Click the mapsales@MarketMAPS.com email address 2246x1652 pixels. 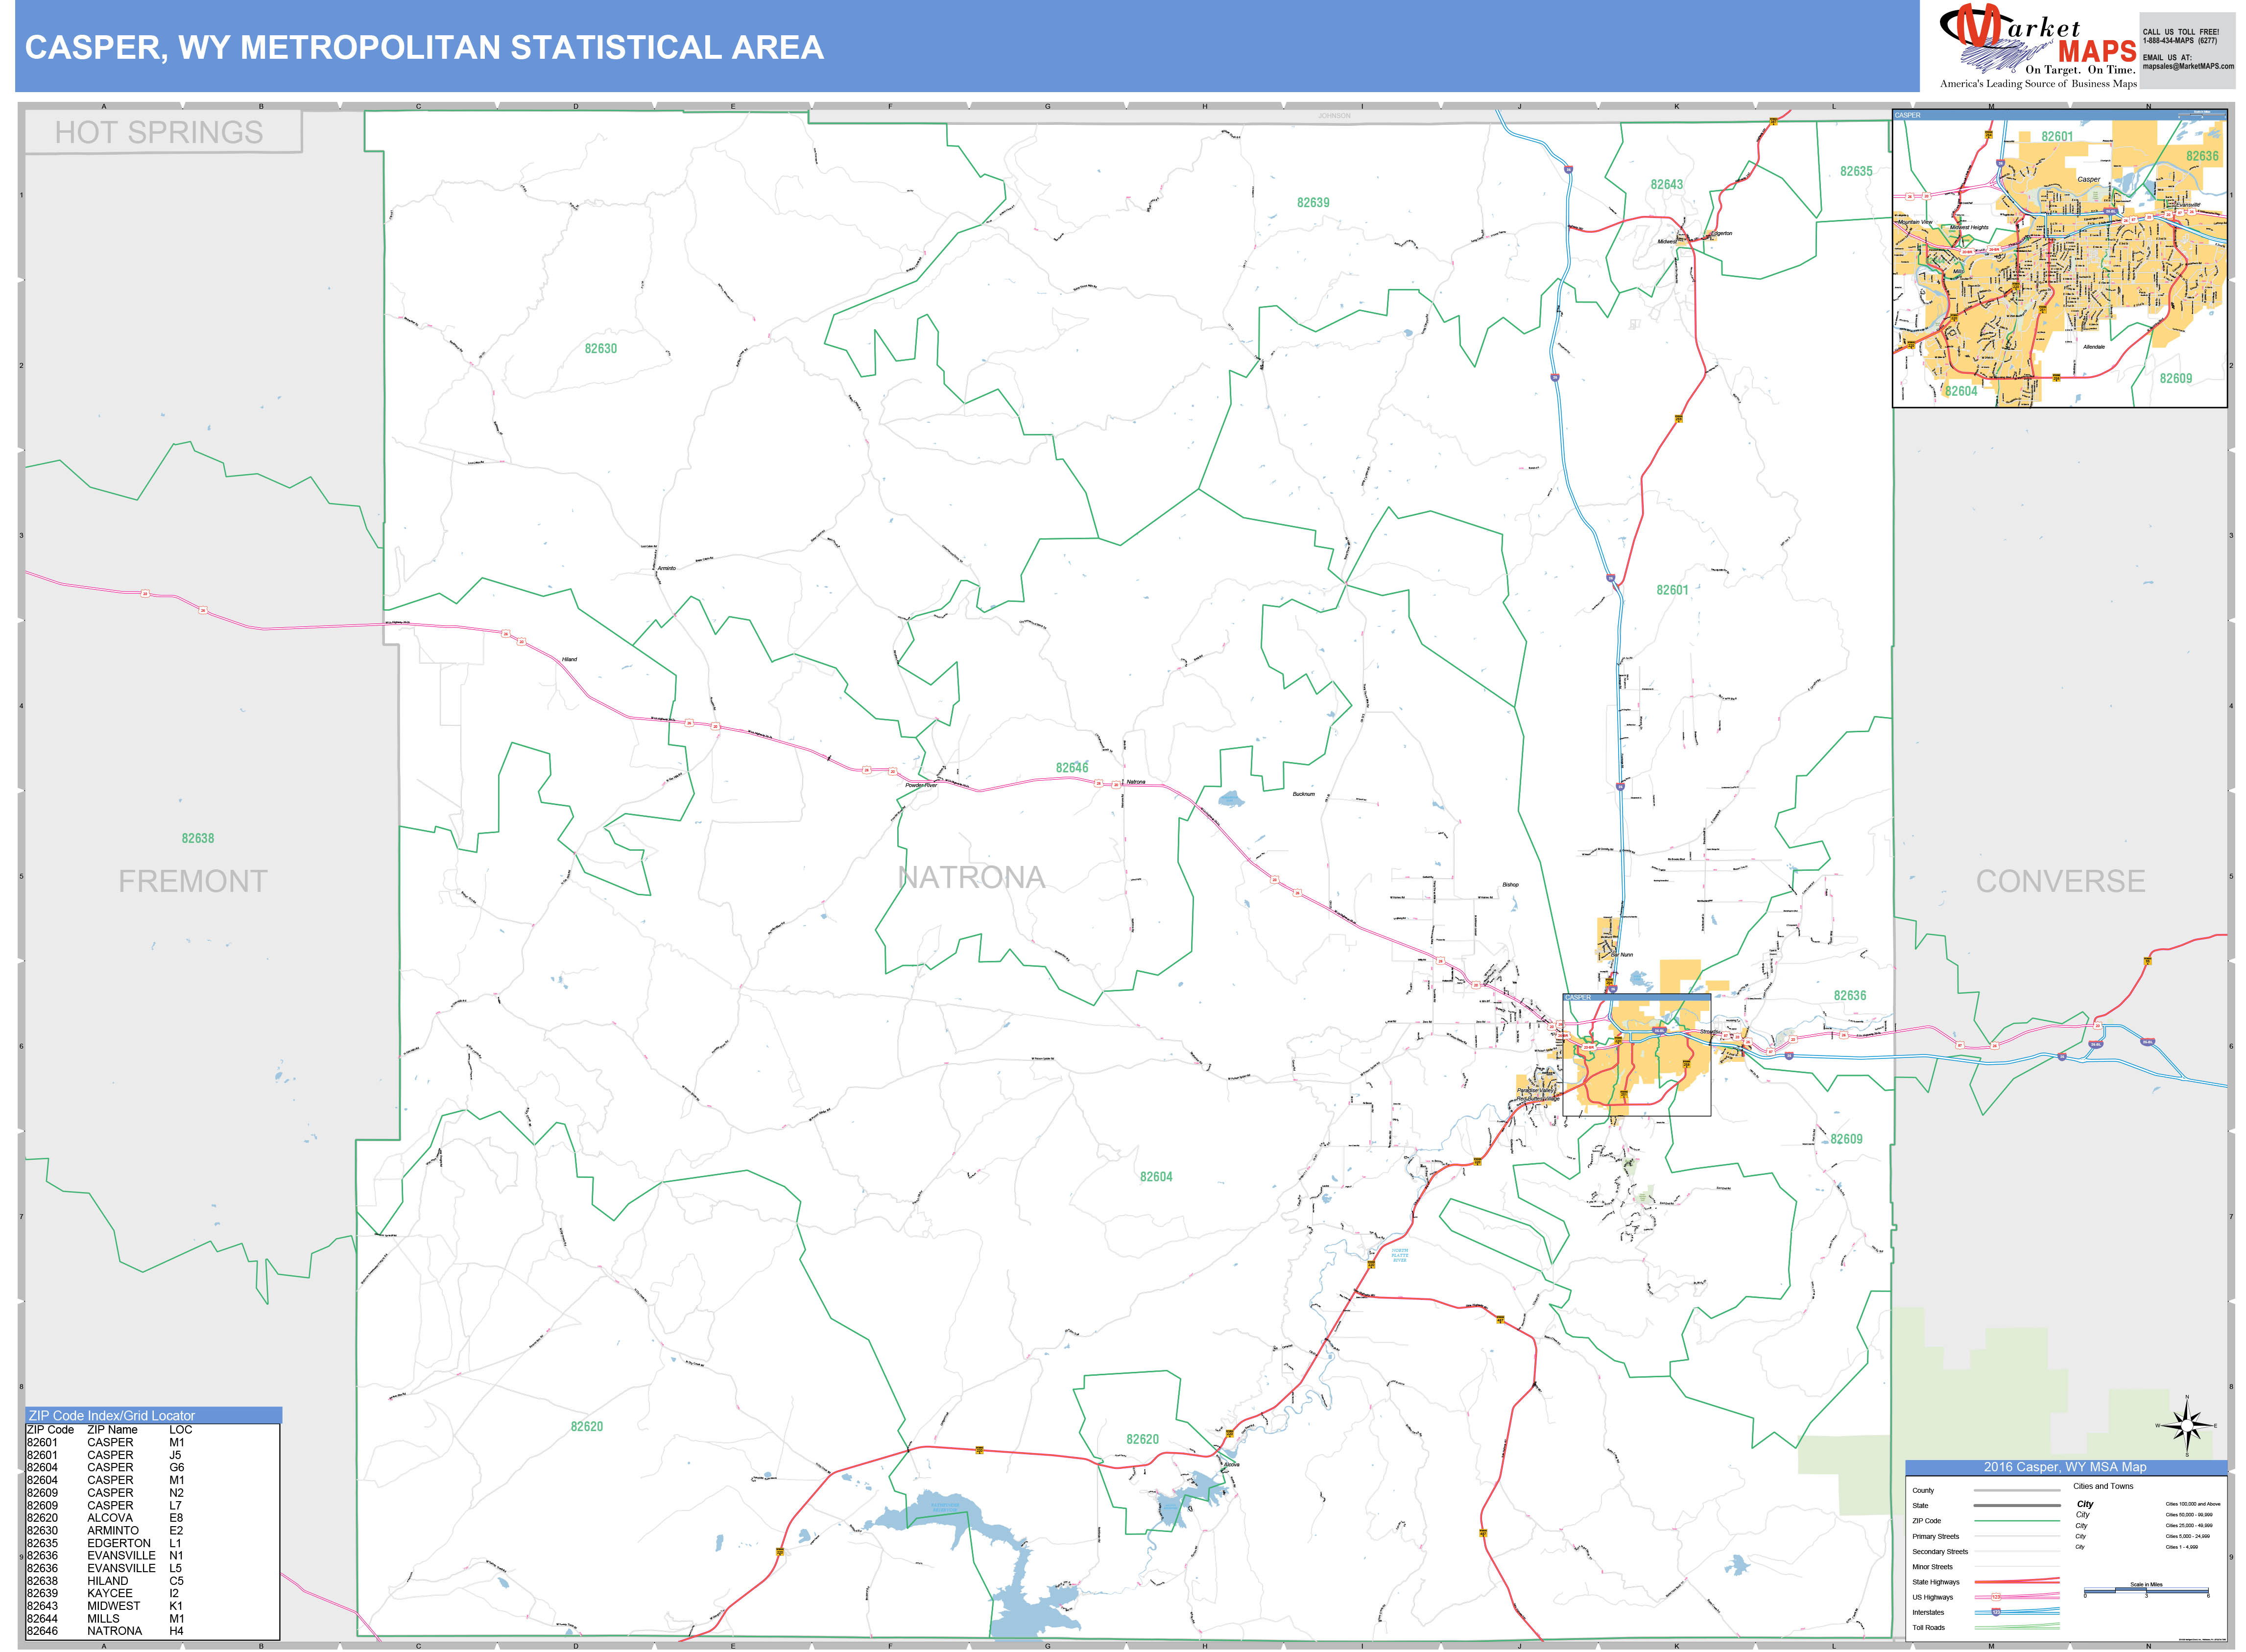[x=2188, y=66]
